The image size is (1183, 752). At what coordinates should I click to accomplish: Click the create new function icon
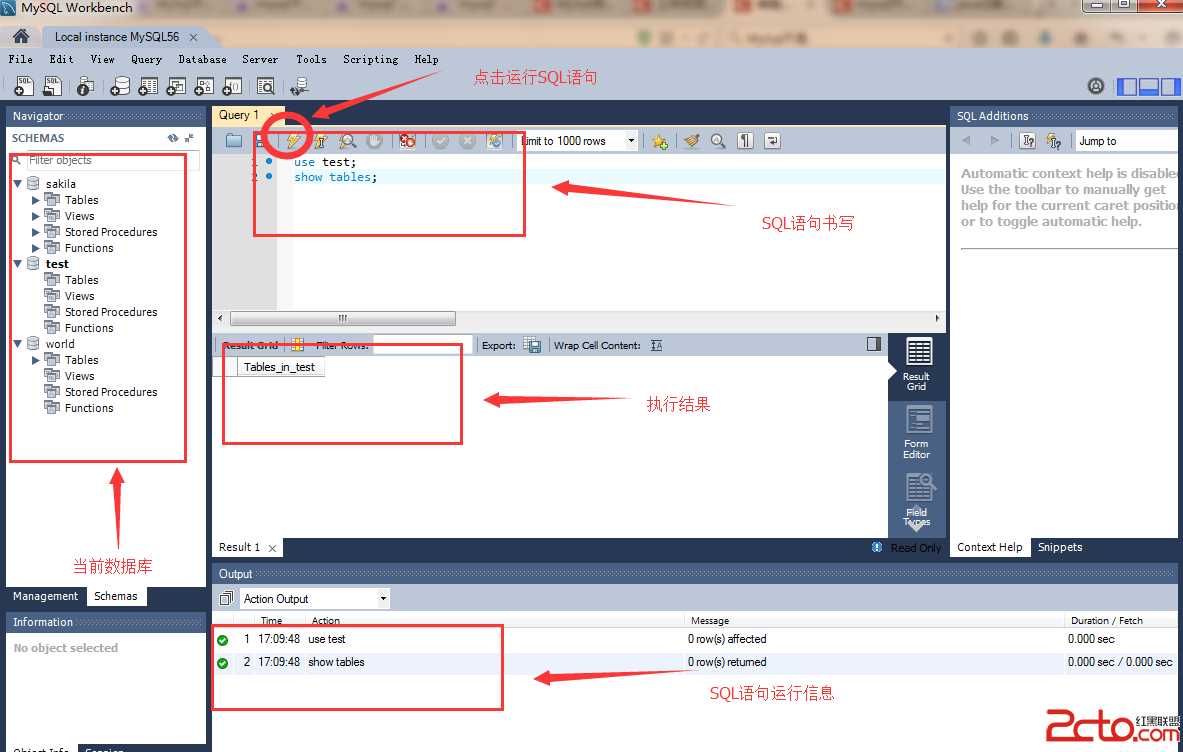point(232,87)
